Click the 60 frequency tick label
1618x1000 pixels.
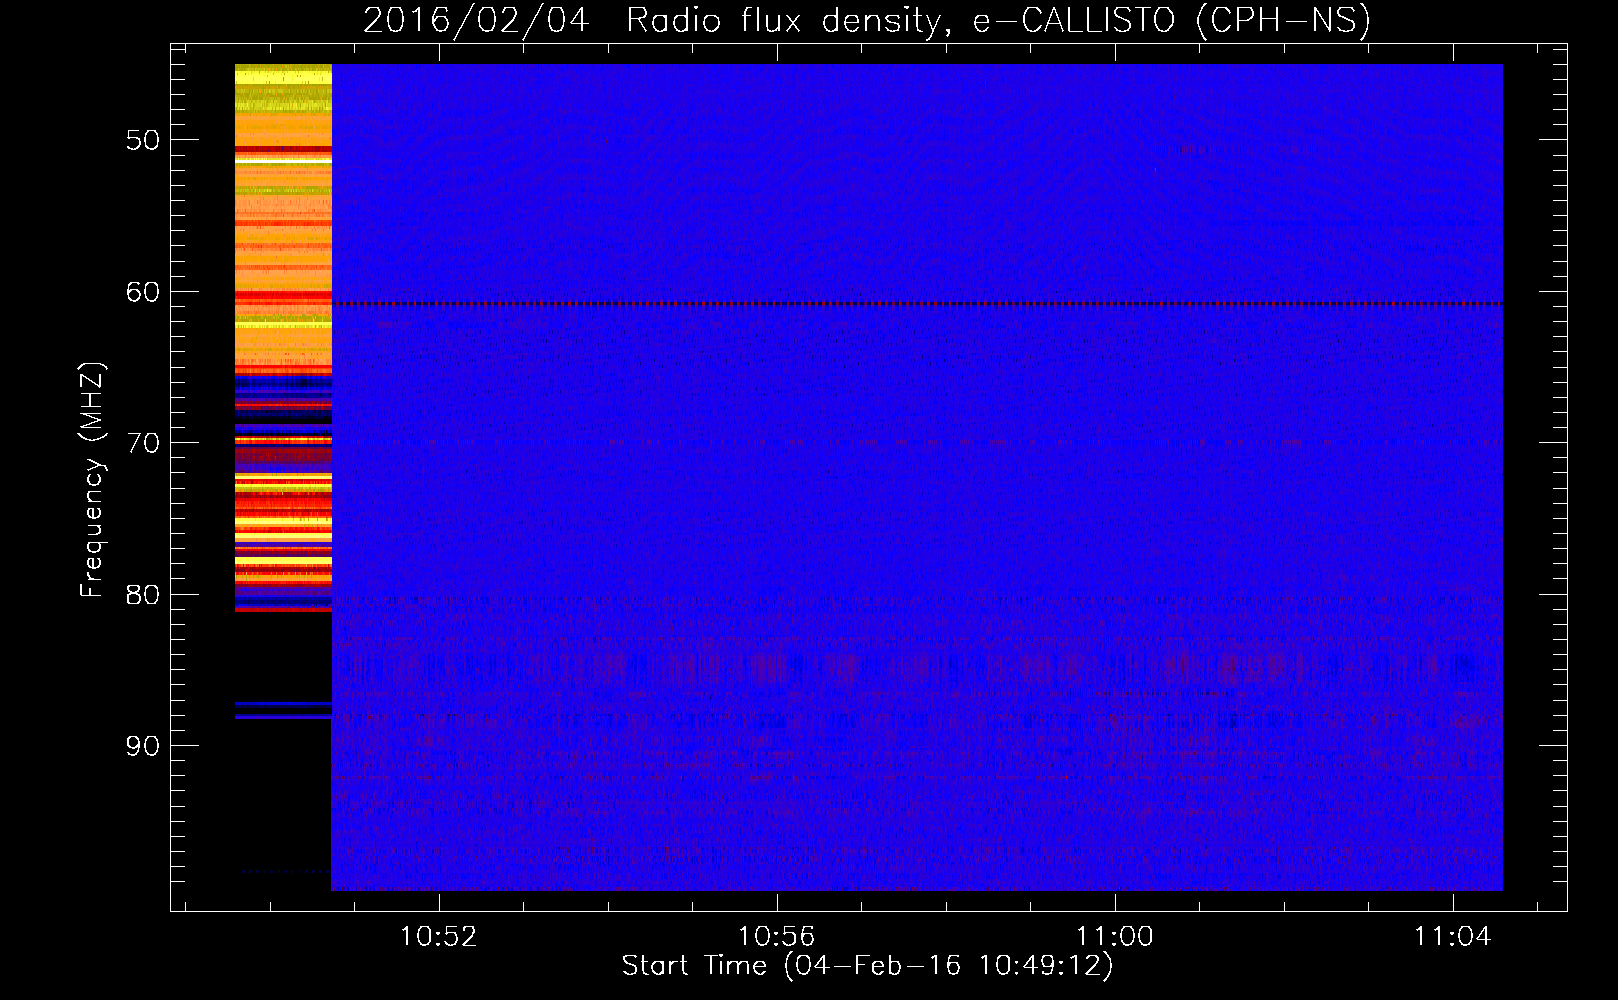pos(143,292)
